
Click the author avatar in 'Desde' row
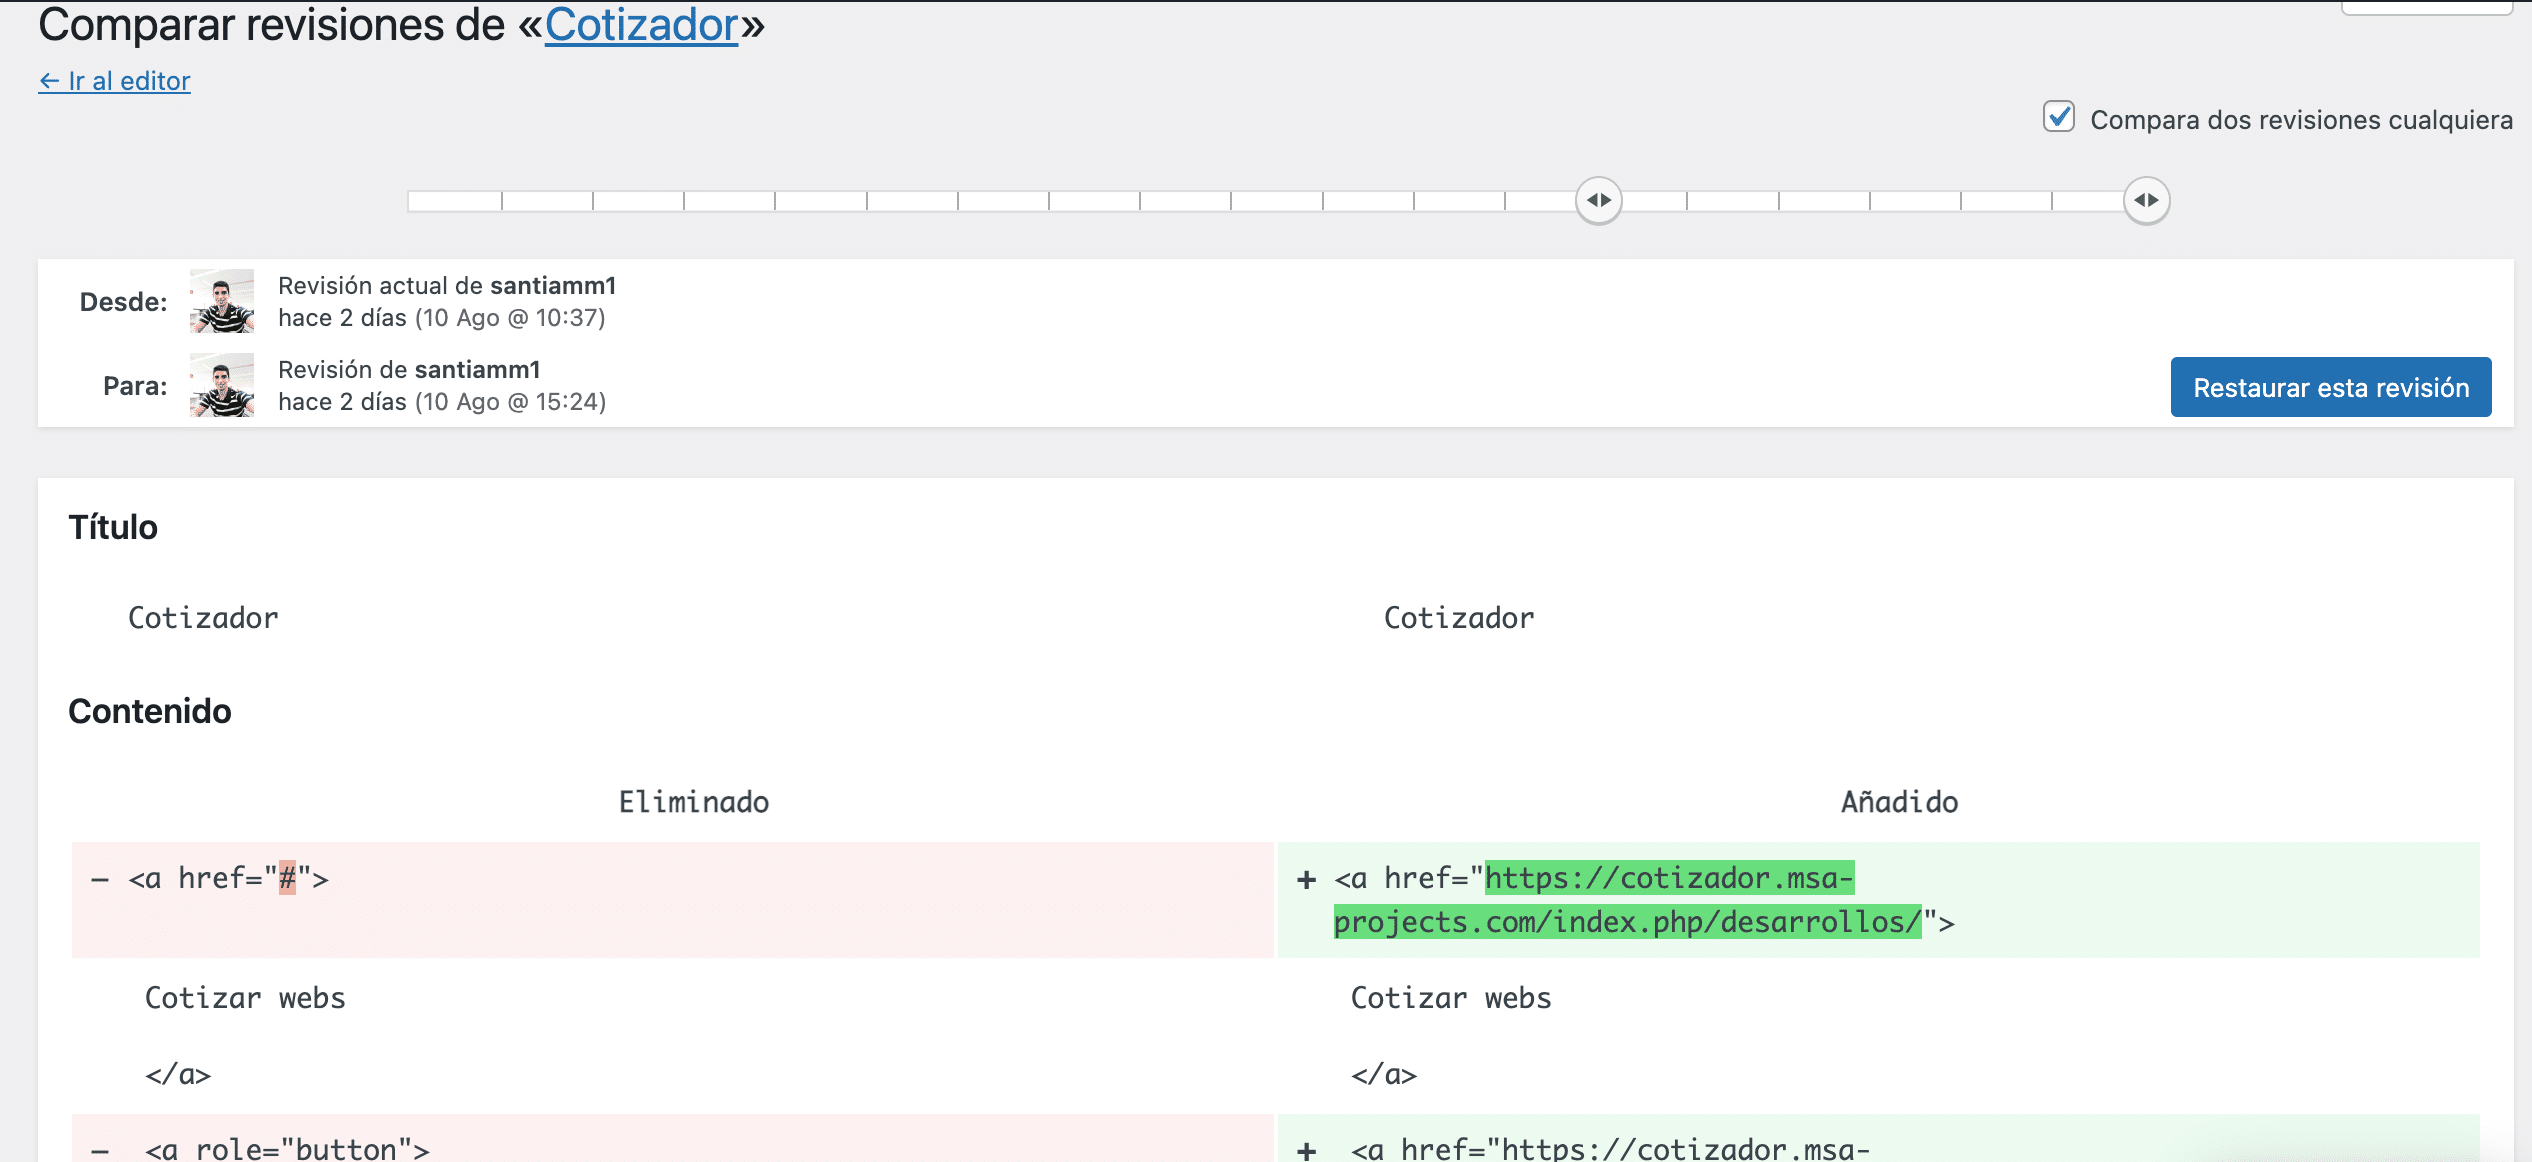coord(222,301)
